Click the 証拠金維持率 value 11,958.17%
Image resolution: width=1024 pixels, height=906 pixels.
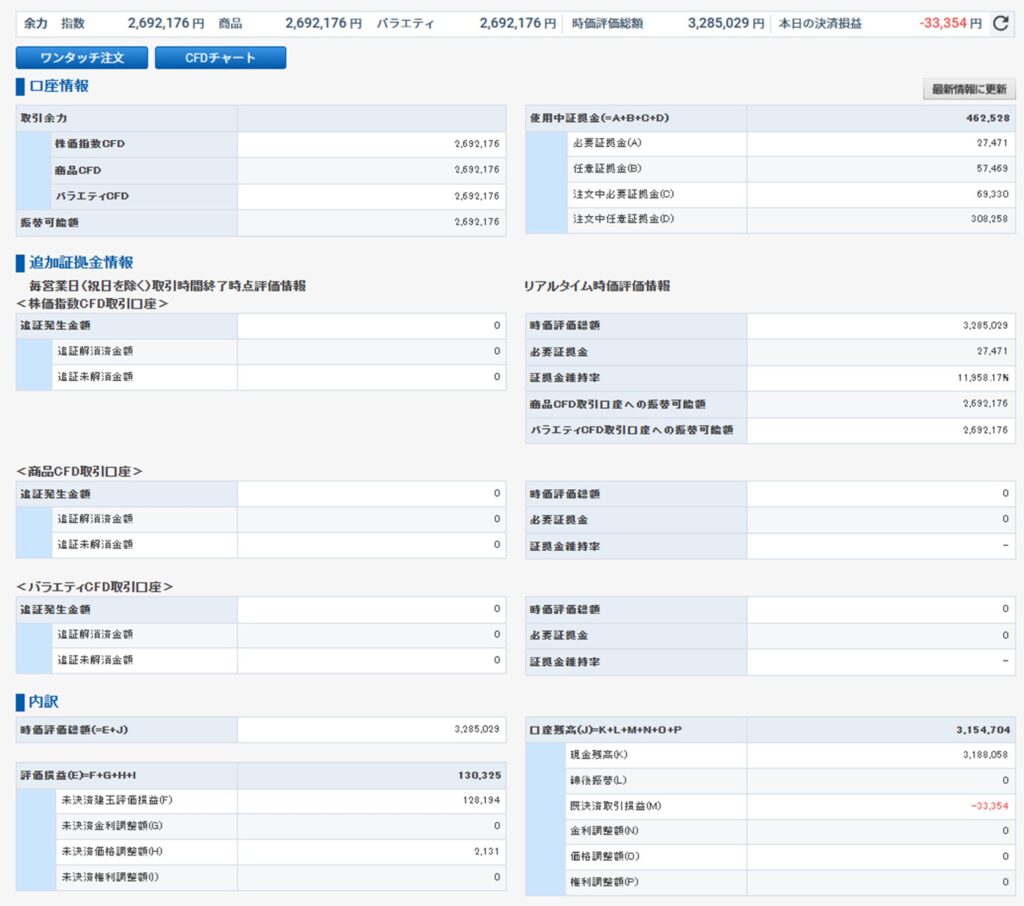tap(982, 378)
